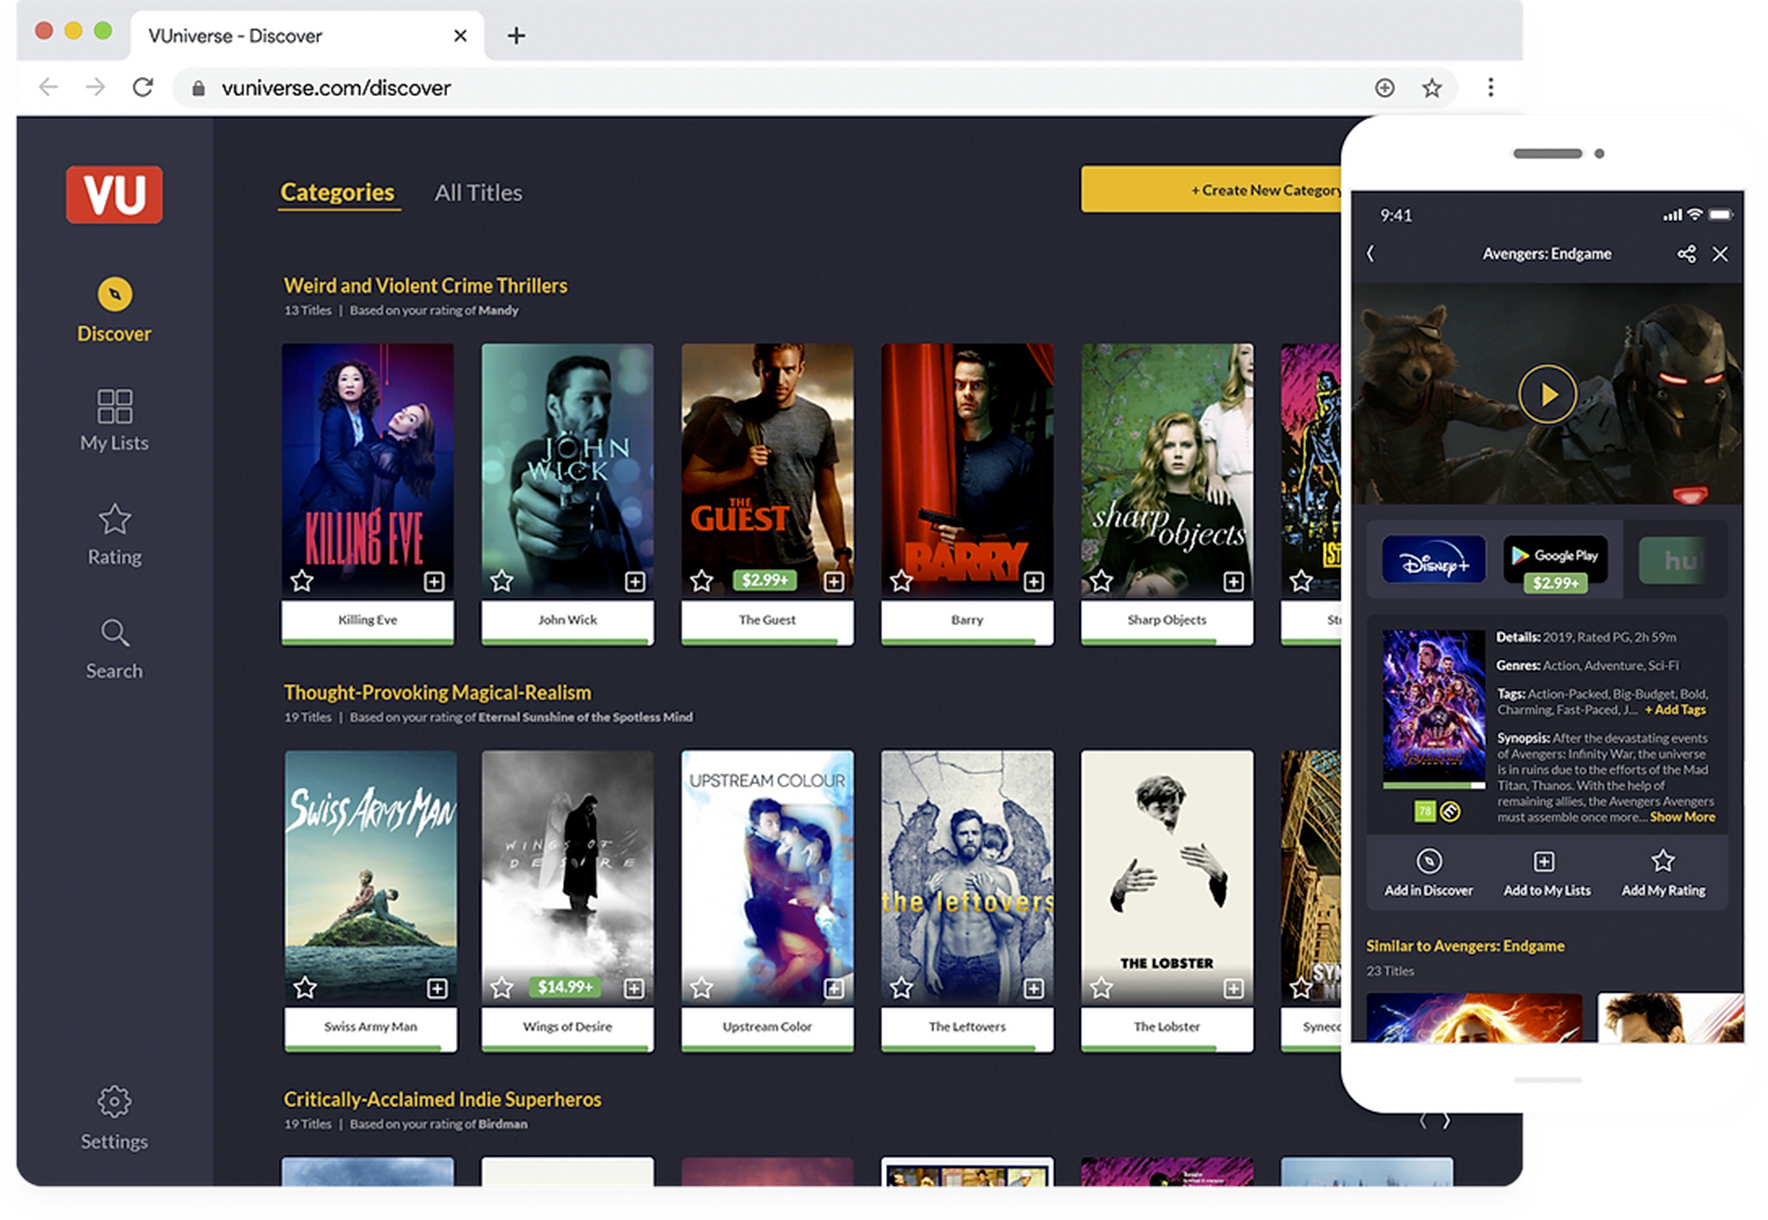
Task: Add Killing Eve to list icon
Action: click(434, 581)
